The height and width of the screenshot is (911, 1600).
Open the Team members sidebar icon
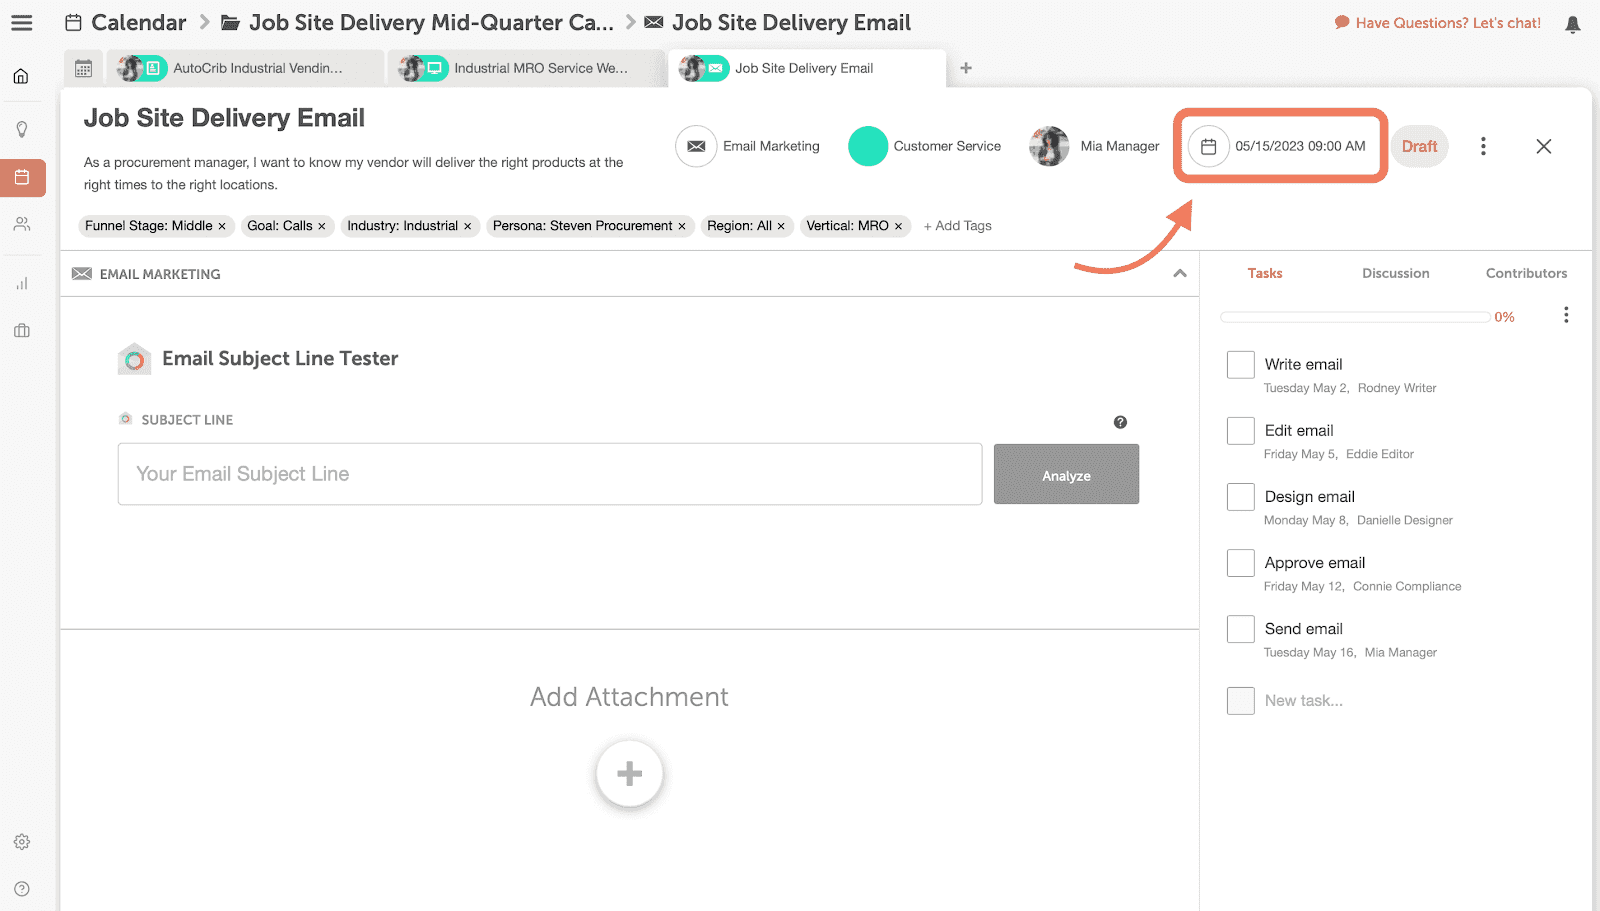coord(22,225)
